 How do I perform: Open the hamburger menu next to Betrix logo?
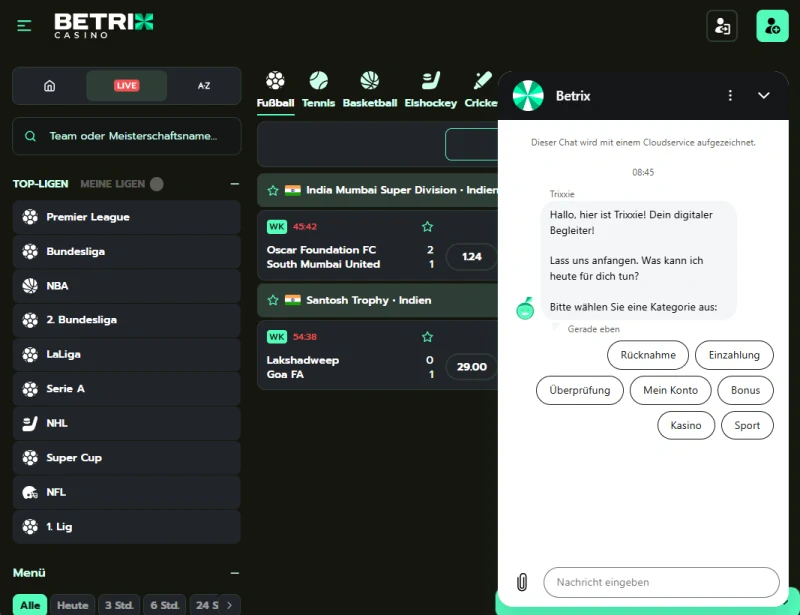point(24,26)
